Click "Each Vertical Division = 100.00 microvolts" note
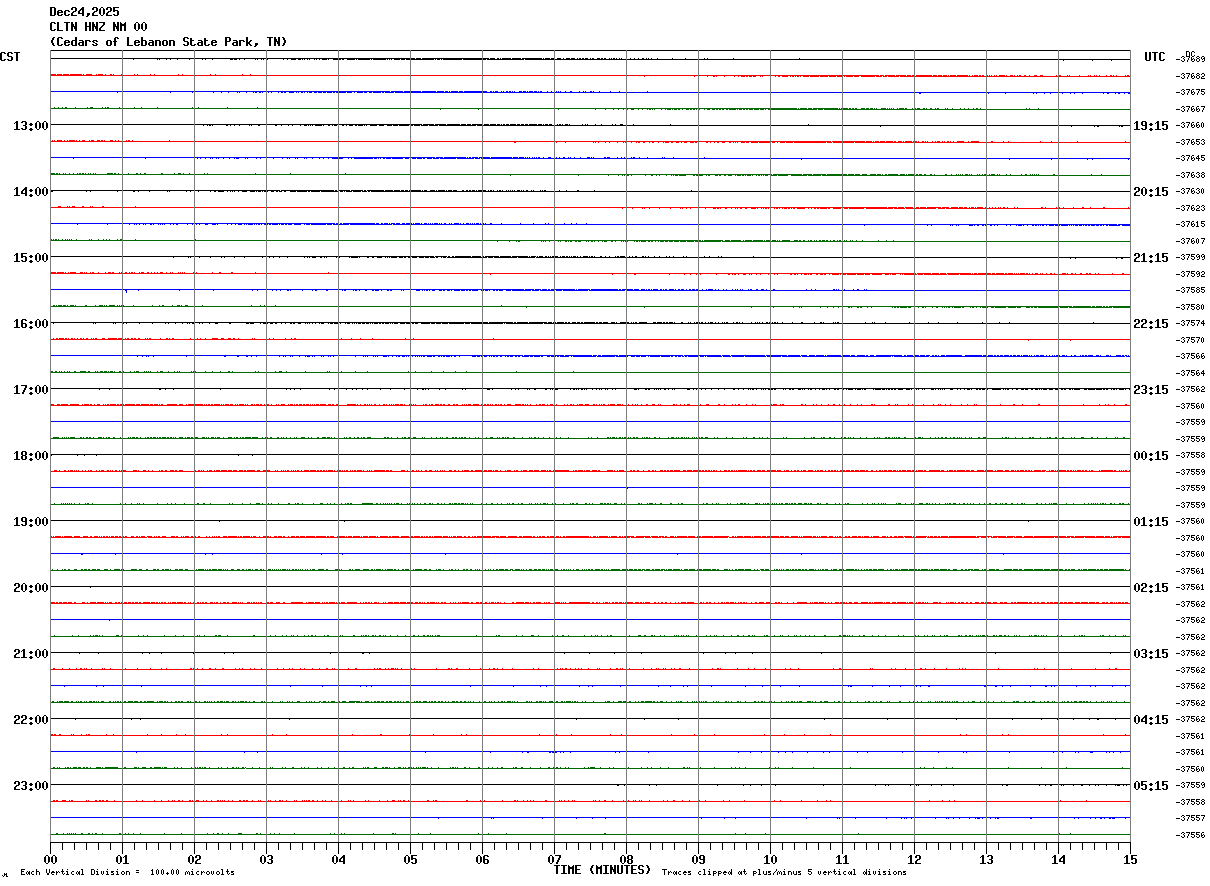Screen dimensions: 1210x886 pos(127,873)
